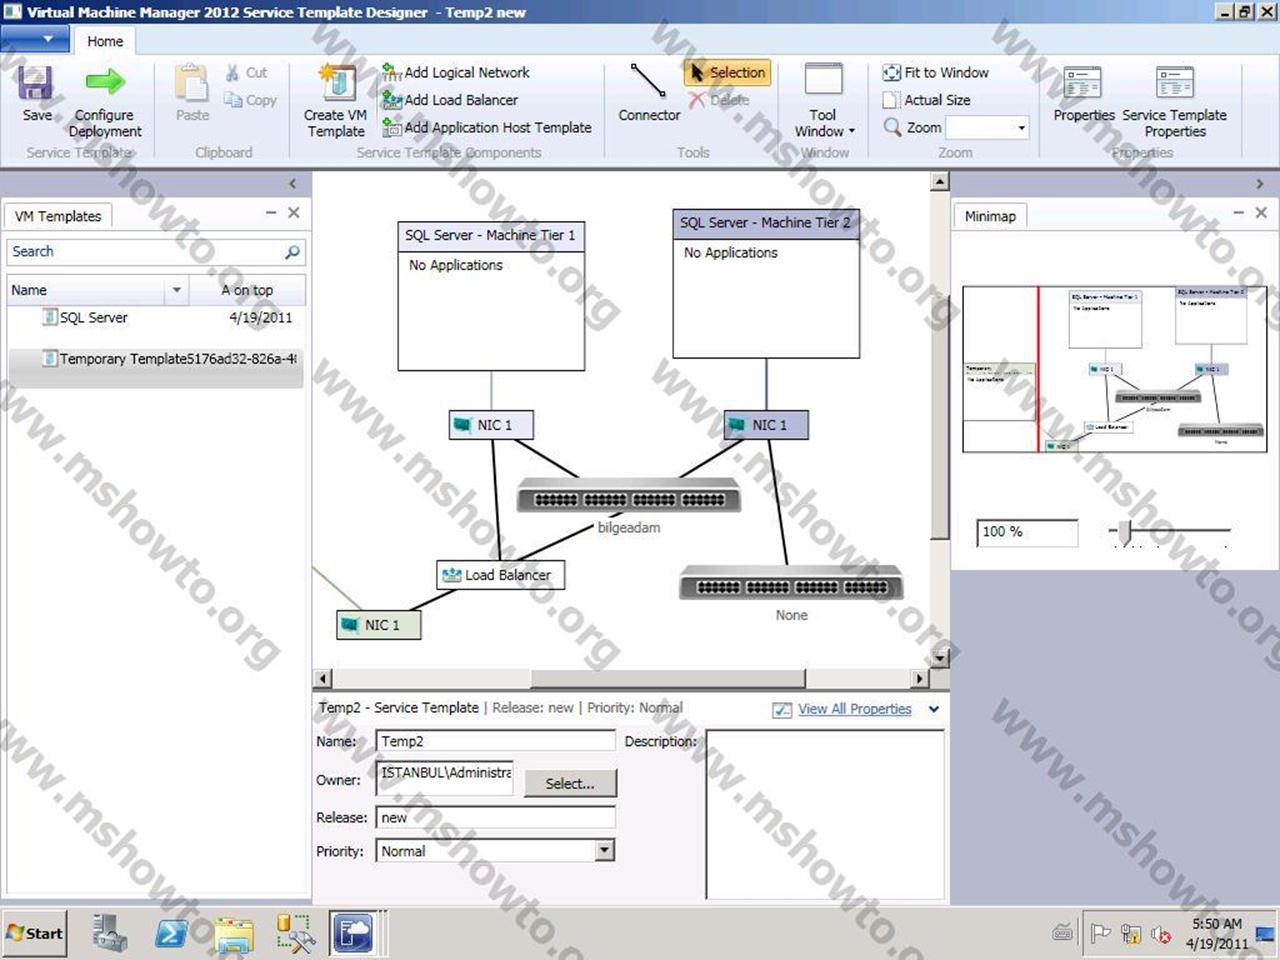Select the green NIC 1 node

[x=379, y=625]
